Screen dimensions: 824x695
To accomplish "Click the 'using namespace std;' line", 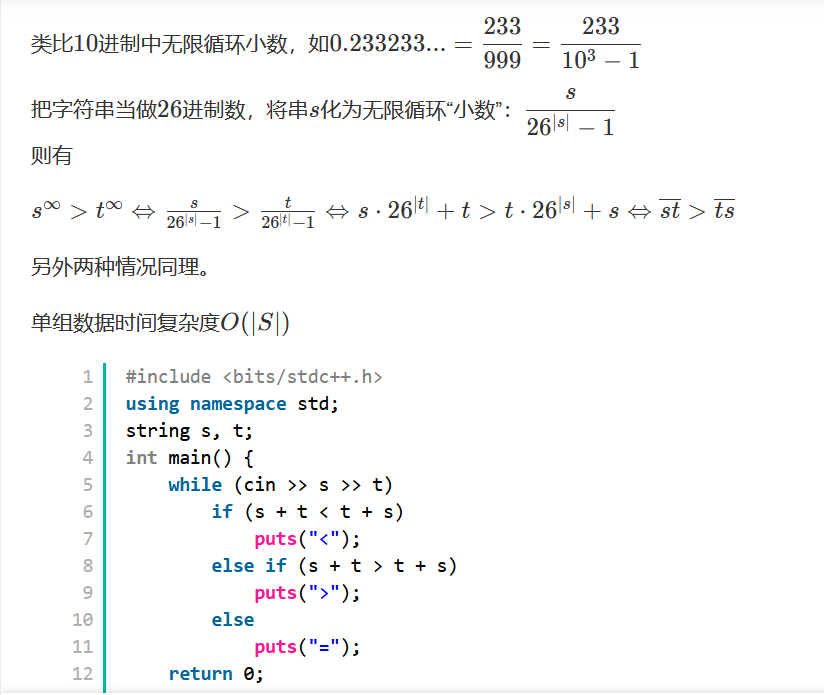I will pos(232,404).
